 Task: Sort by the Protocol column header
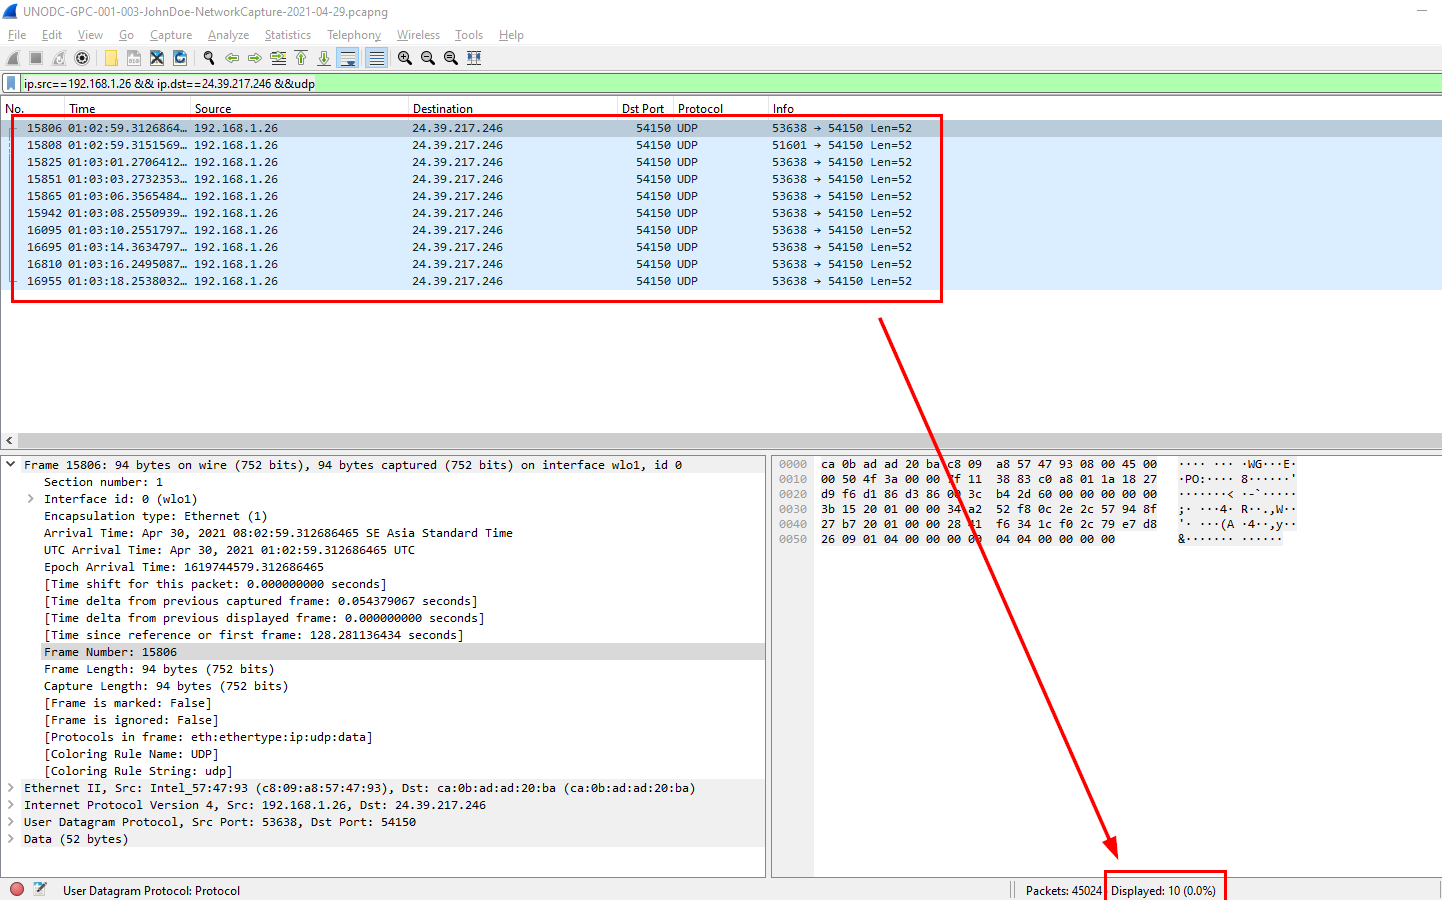[x=700, y=108]
